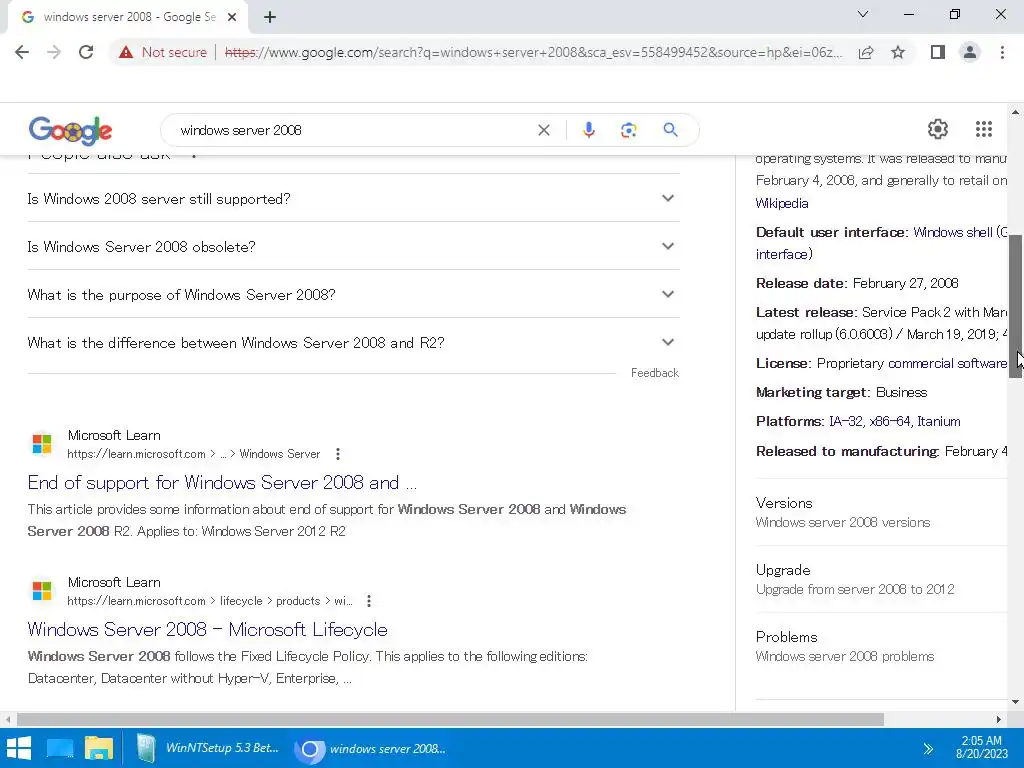
Task: Bookmark this page with the star
Action: tap(898, 52)
